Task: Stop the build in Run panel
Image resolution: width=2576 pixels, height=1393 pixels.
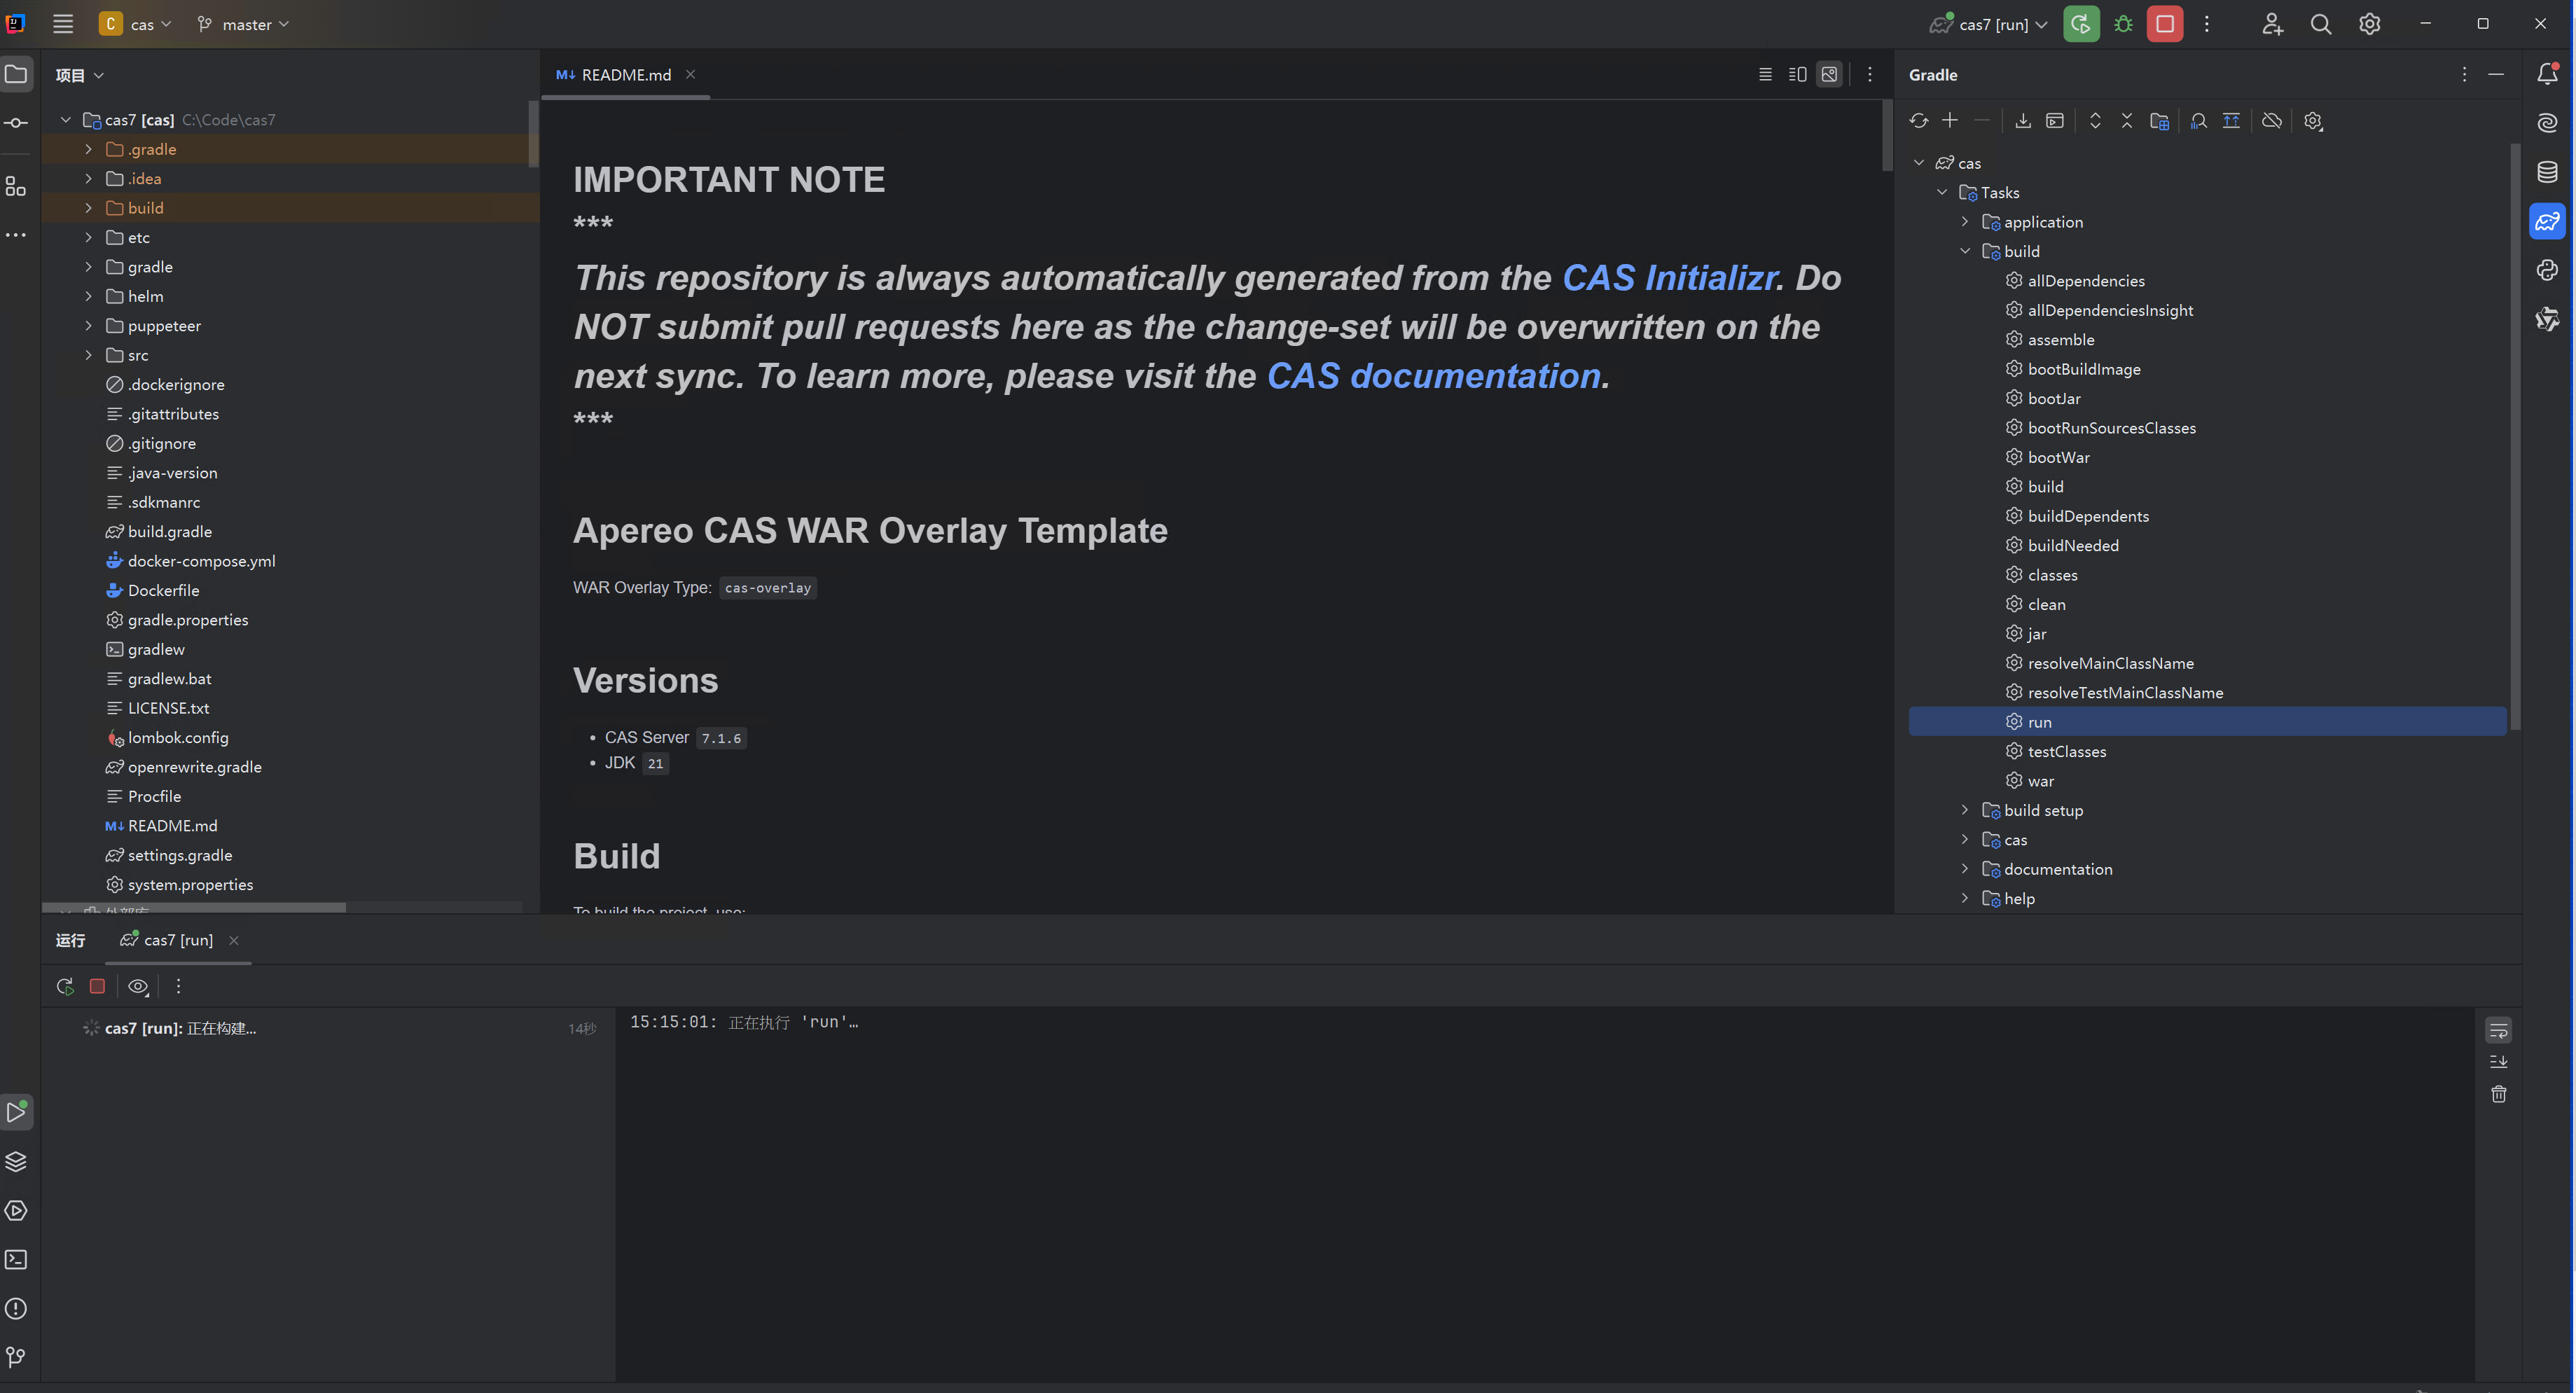Action: pyautogui.click(x=97, y=986)
